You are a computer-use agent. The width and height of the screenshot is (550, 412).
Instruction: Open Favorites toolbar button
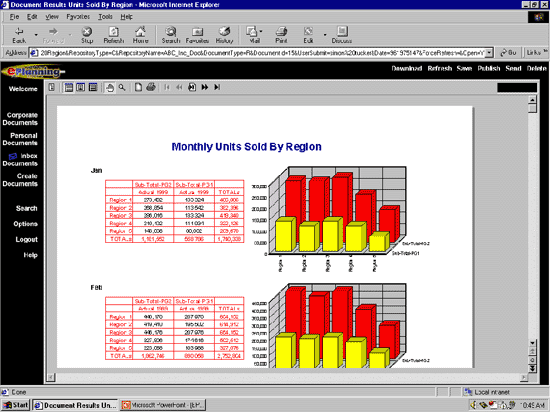197,35
